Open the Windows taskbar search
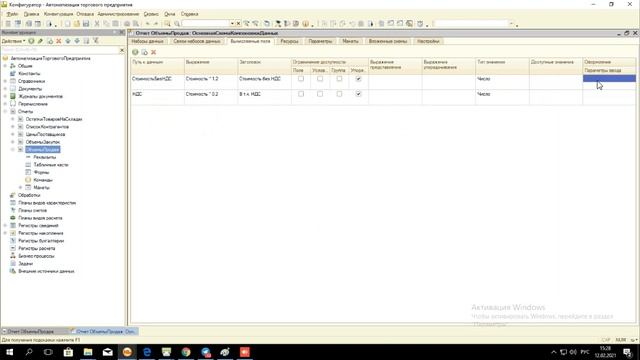Screen dimensions: 640x360 click(29, 352)
